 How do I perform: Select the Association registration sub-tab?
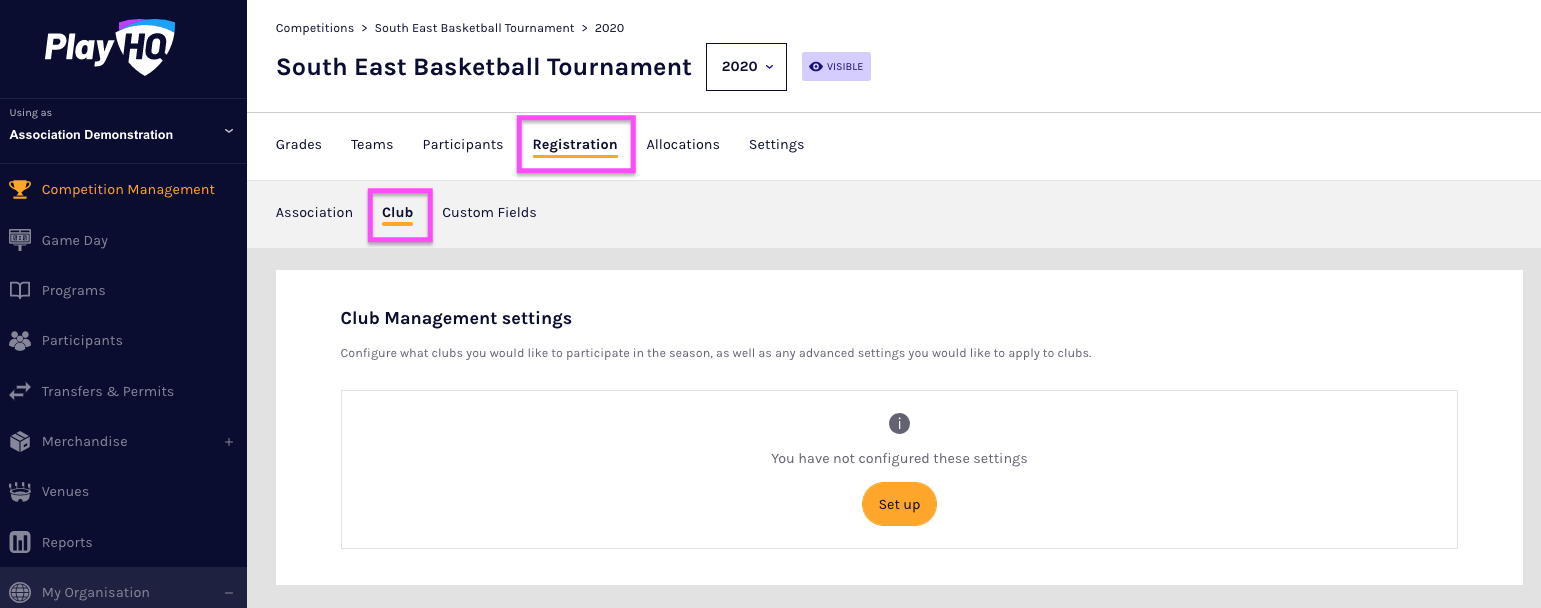(x=314, y=212)
